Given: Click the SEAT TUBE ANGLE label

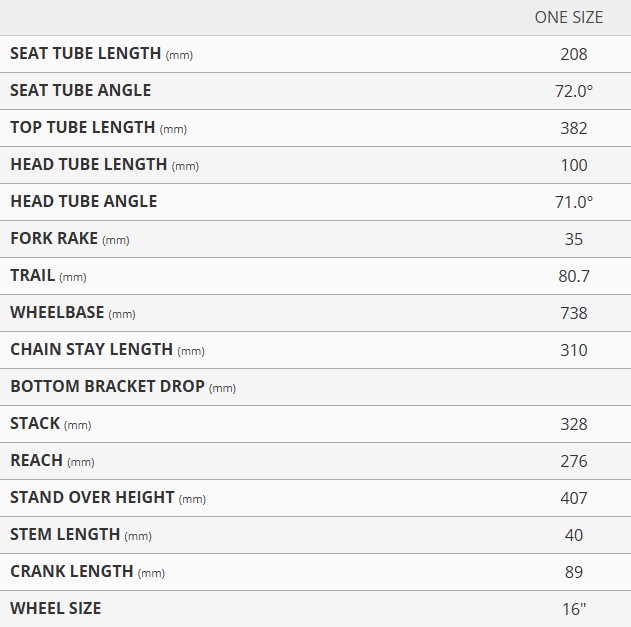Looking at the screenshot, I should [80, 91].
